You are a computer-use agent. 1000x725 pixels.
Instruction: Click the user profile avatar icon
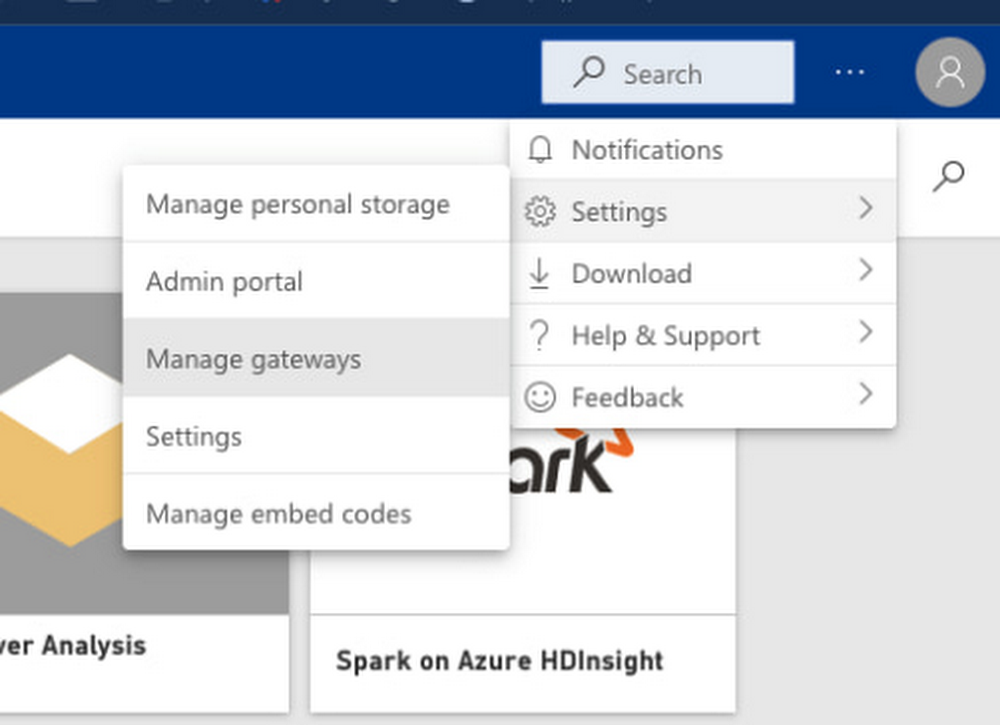949,73
